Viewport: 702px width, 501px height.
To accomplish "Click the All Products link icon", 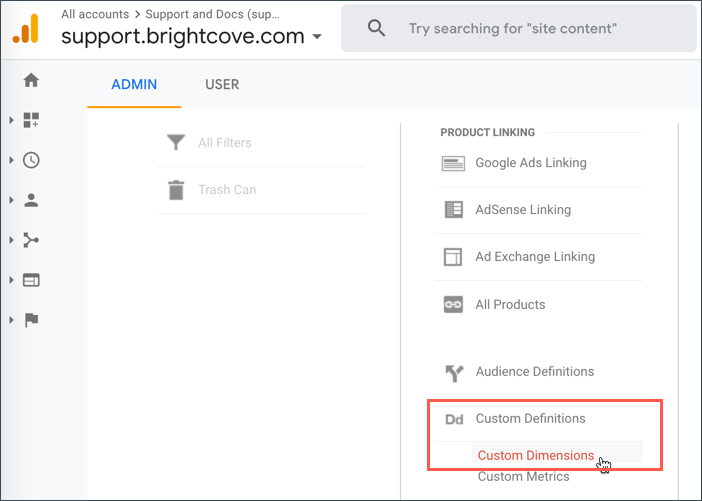I will pos(453,305).
